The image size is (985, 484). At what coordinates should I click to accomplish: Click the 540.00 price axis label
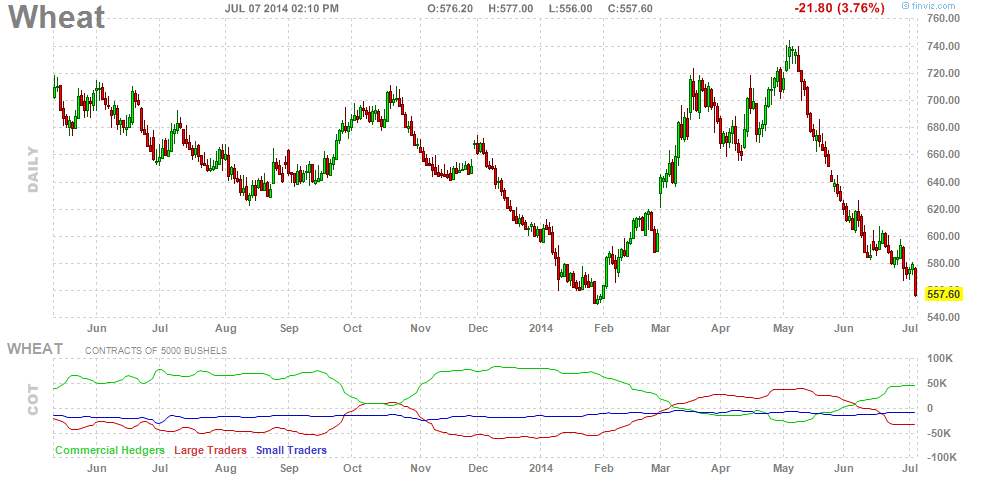point(944,317)
